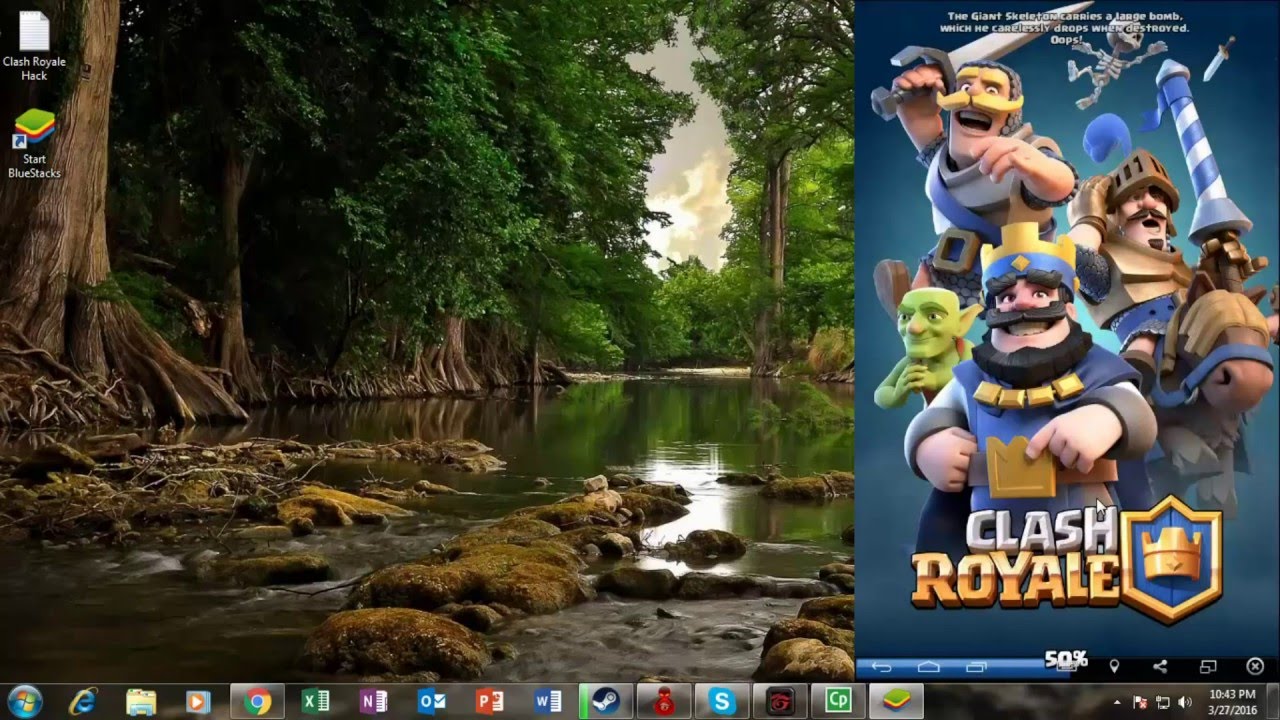Open Action Center flag icon
Image resolution: width=1280 pixels, height=720 pixels.
pyautogui.click(x=1140, y=702)
